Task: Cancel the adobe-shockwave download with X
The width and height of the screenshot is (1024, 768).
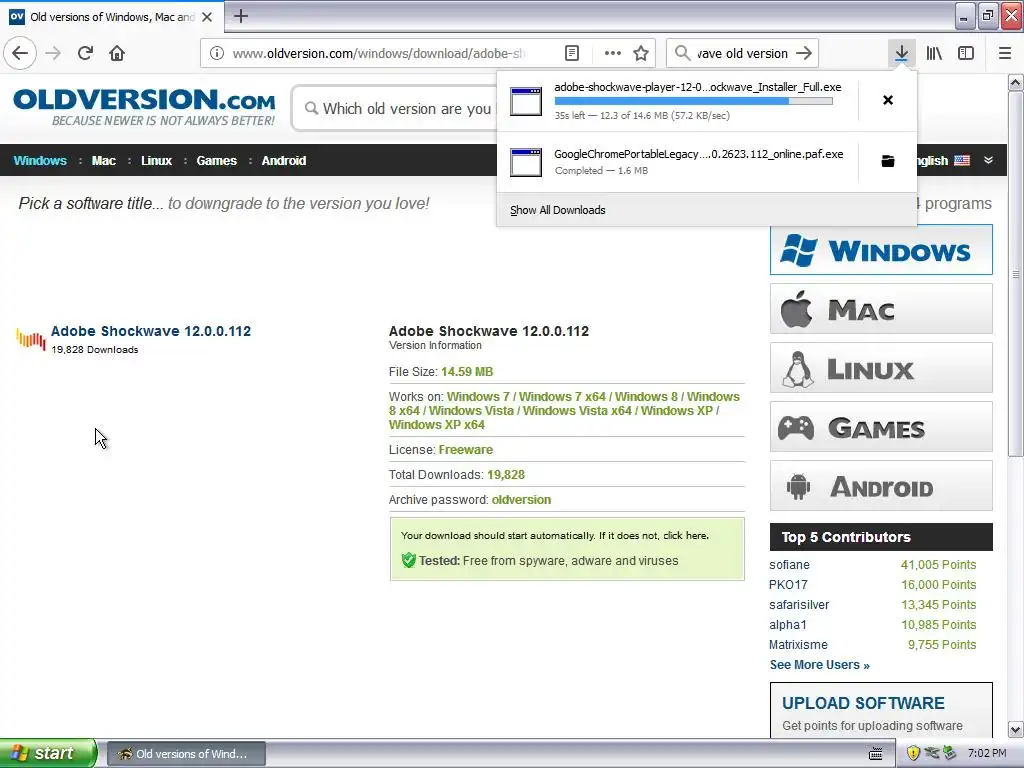Action: click(888, 100)
